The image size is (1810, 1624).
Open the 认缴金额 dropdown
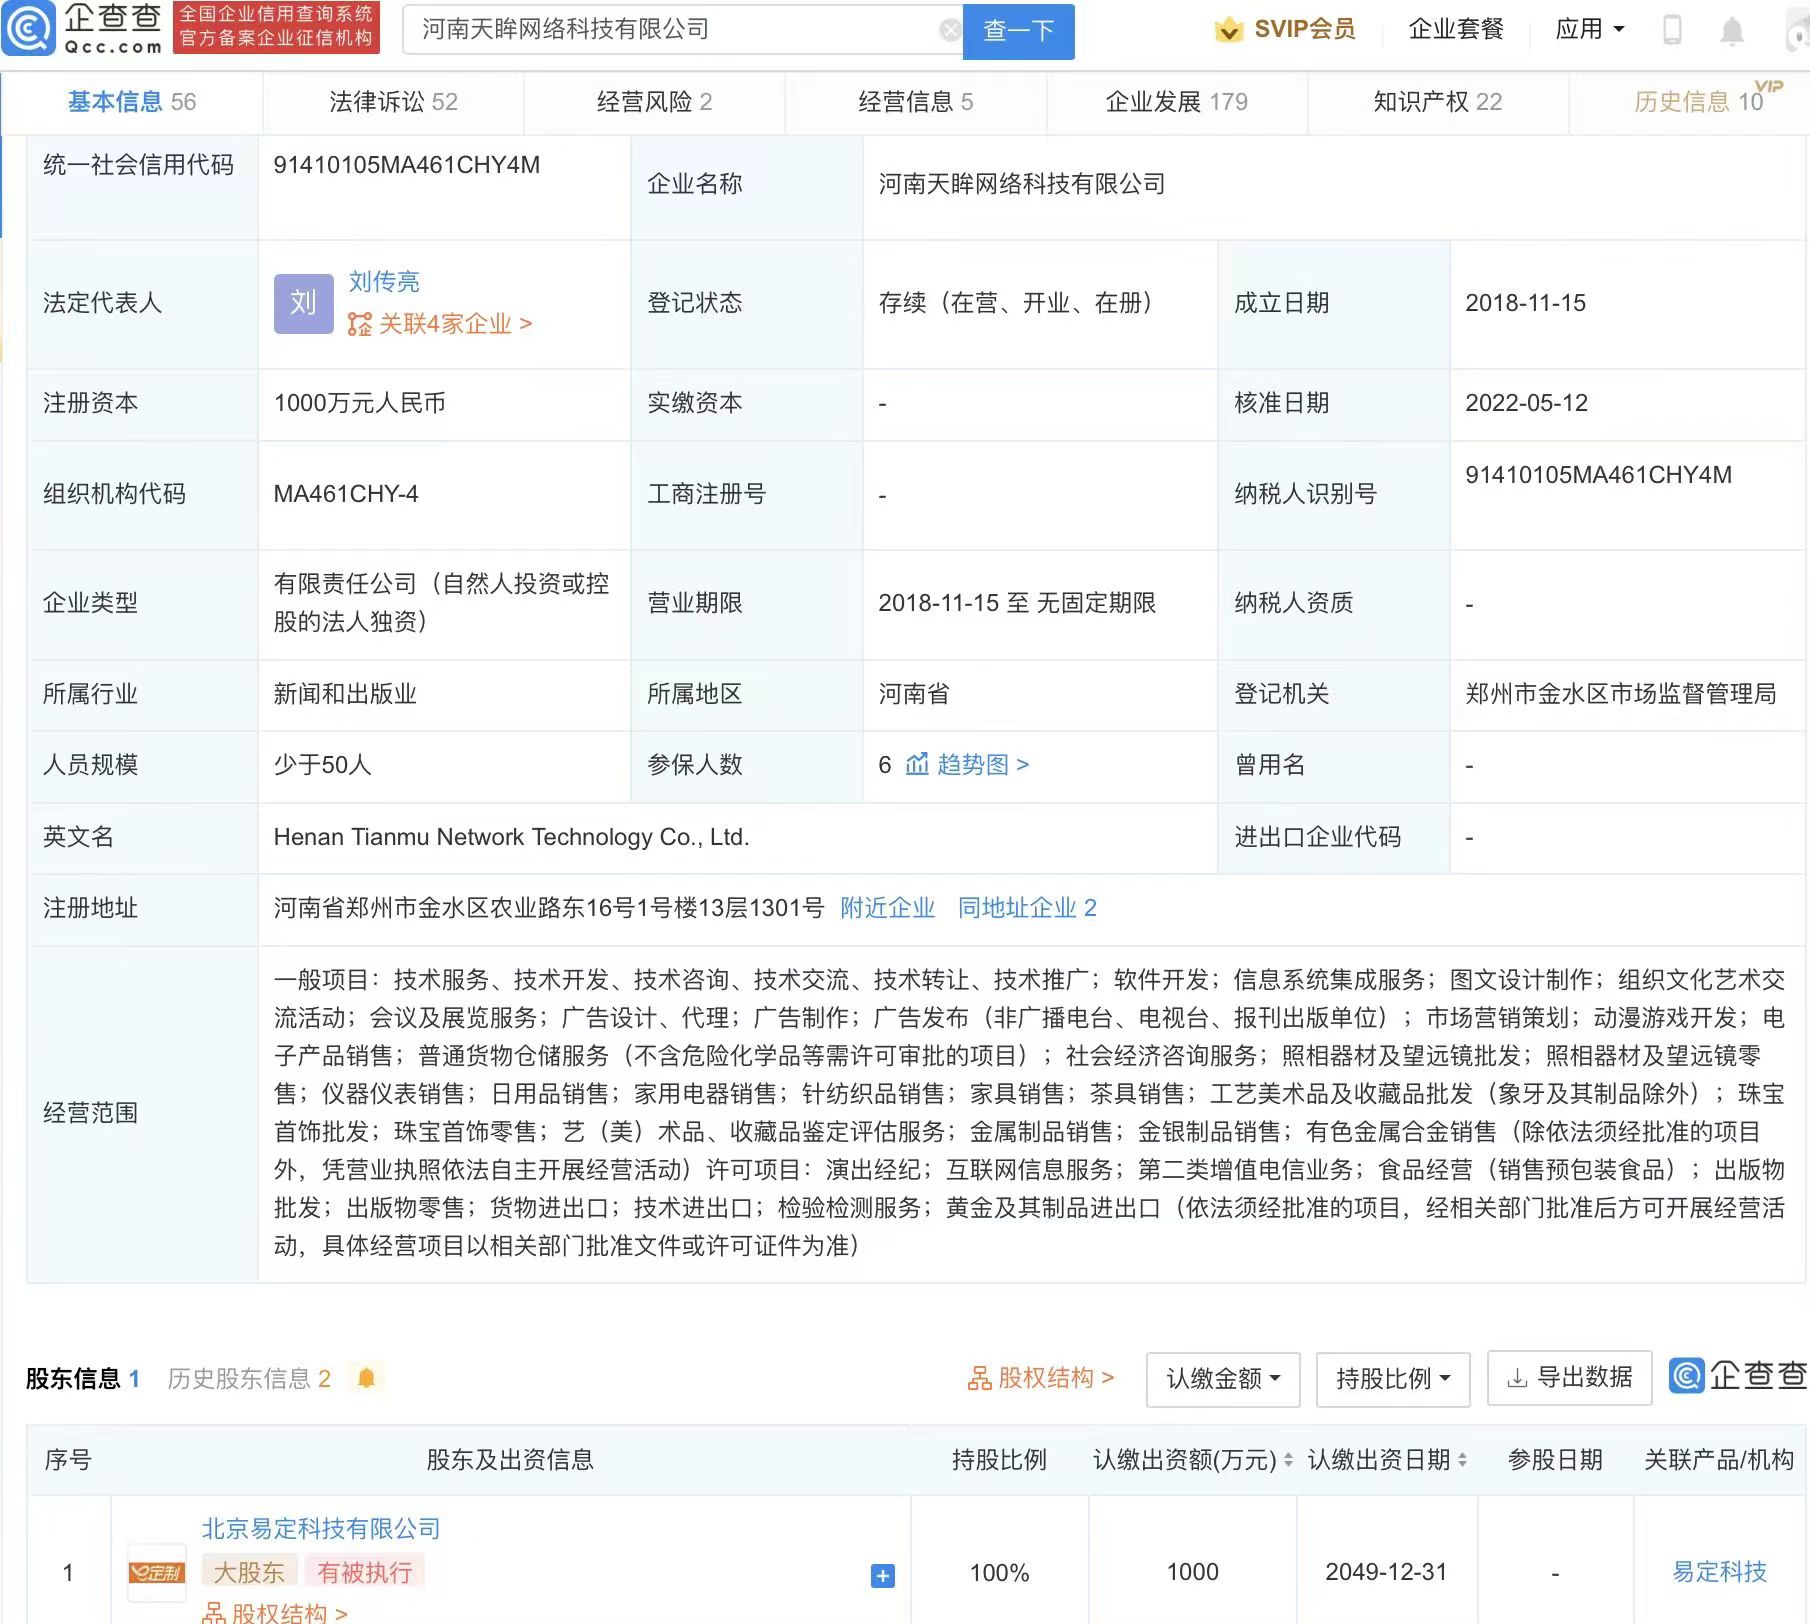tap(1223, 1379)
